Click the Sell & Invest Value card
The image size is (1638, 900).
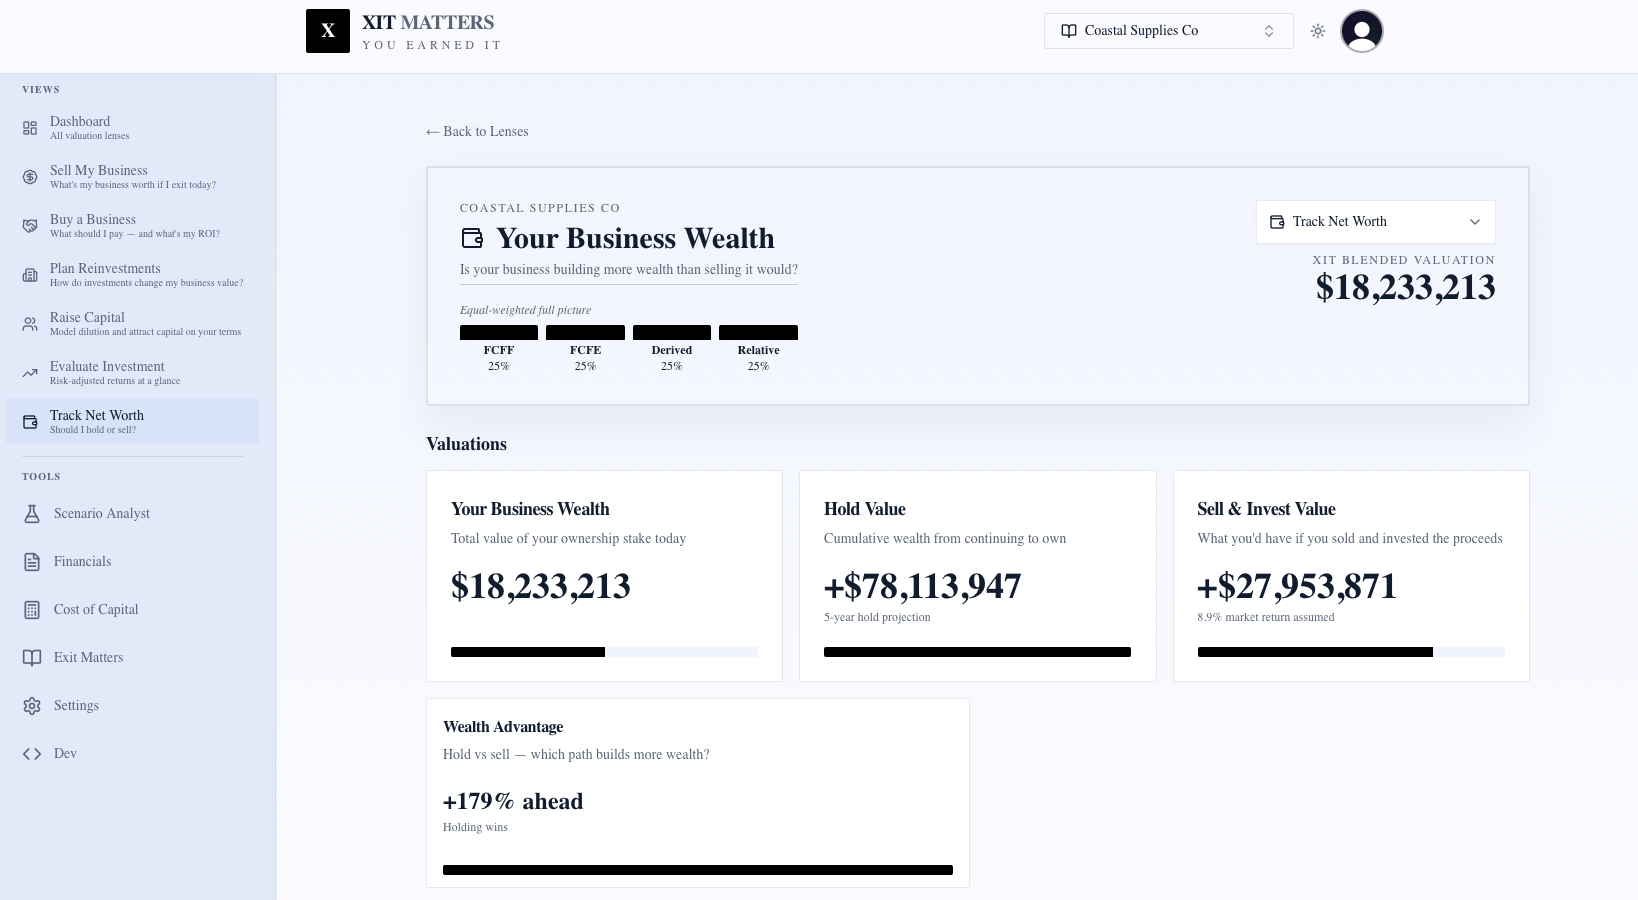click(1351, 576)
